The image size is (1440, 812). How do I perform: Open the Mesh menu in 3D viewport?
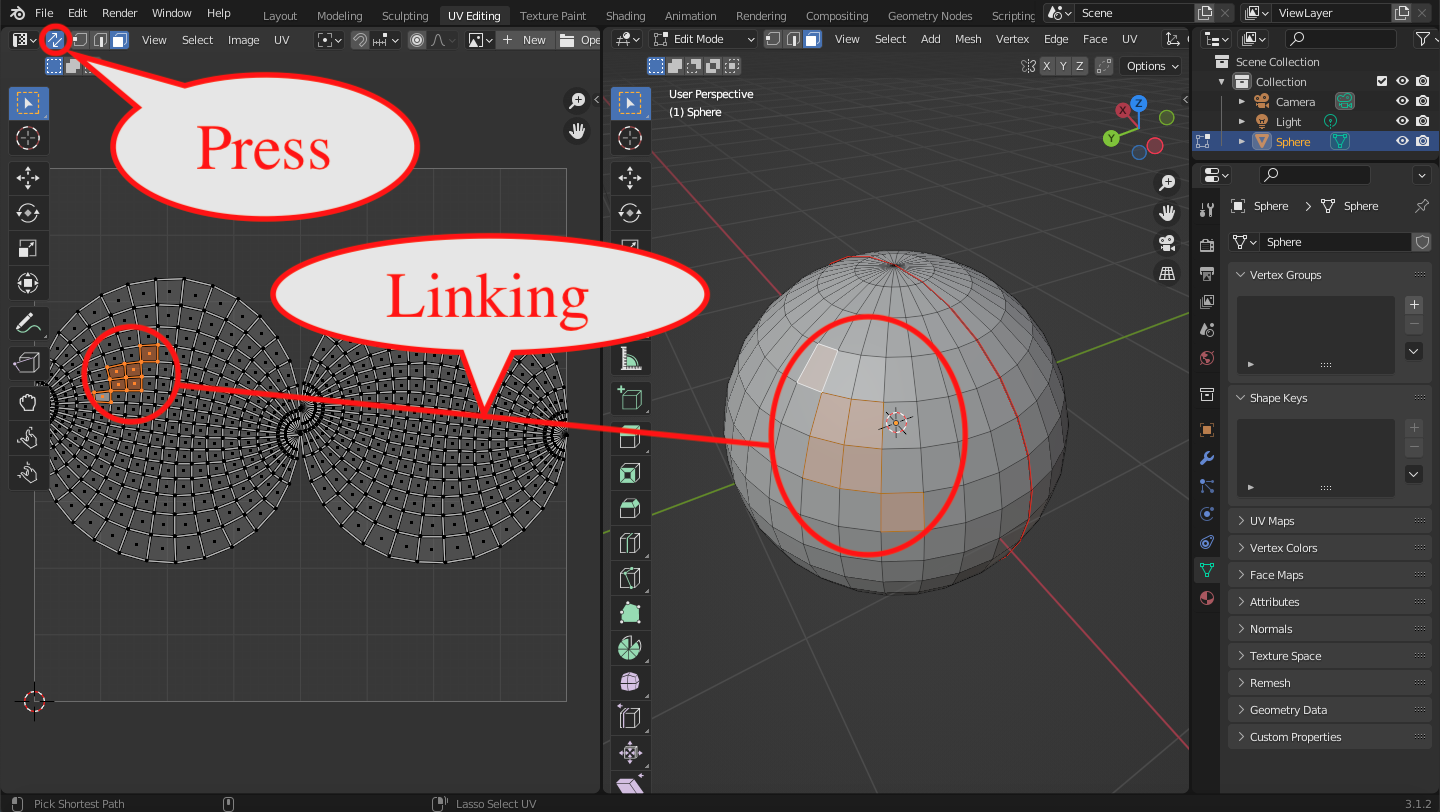(x=968, y=39)
